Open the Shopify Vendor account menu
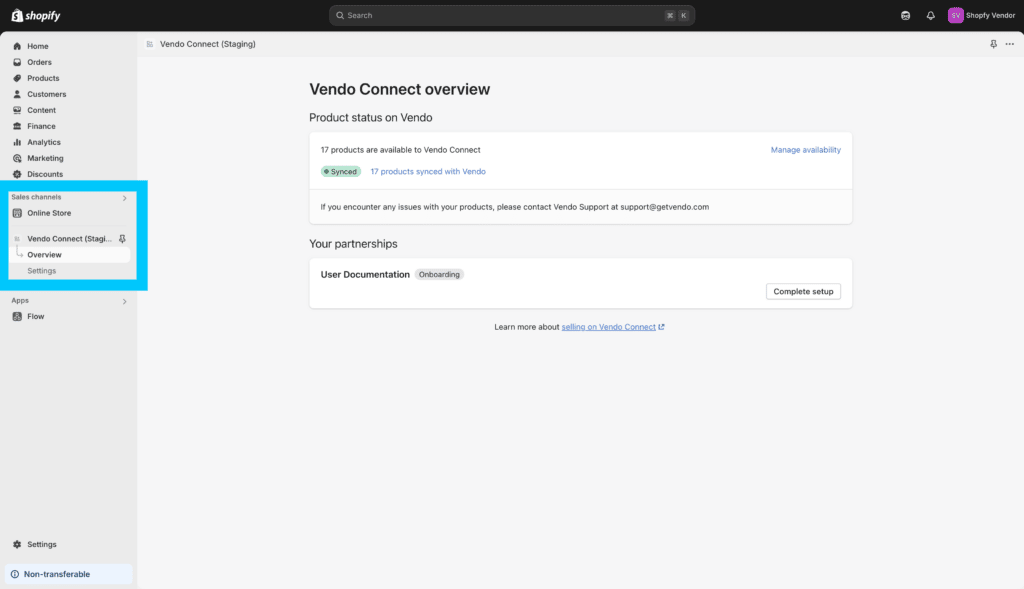 pos(982,16)
